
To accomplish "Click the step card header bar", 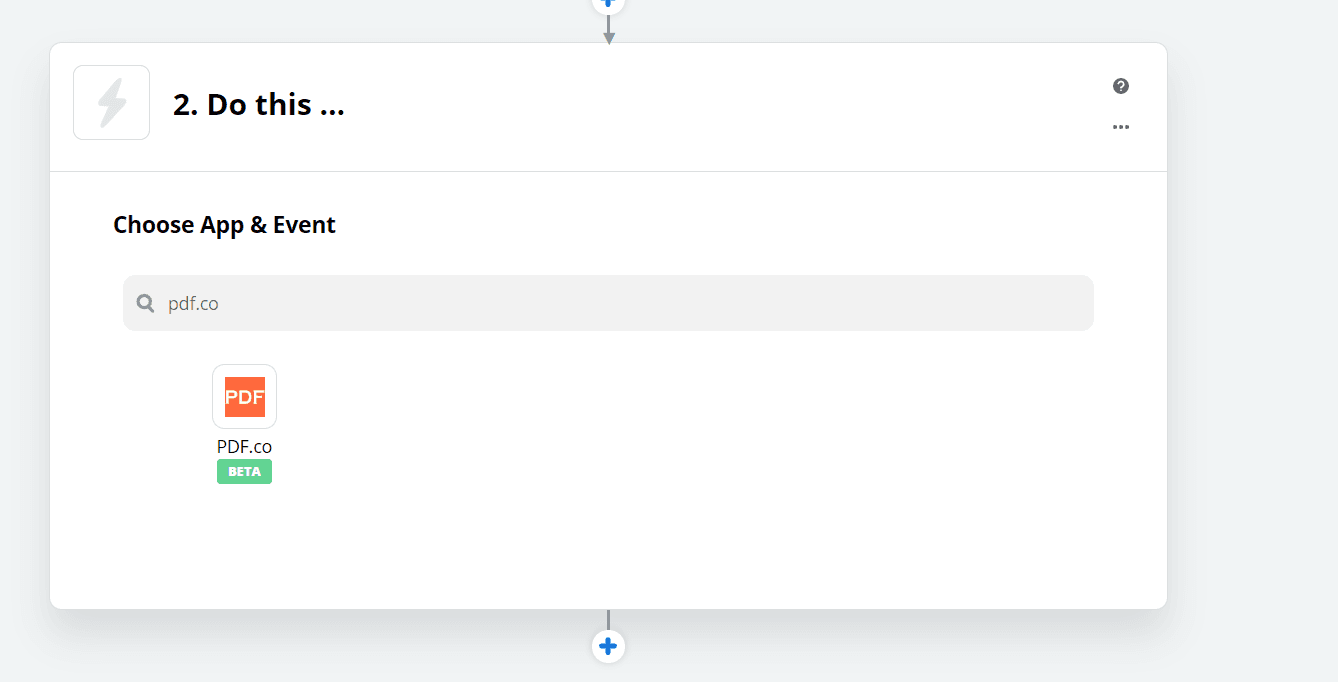I will 700,107.
